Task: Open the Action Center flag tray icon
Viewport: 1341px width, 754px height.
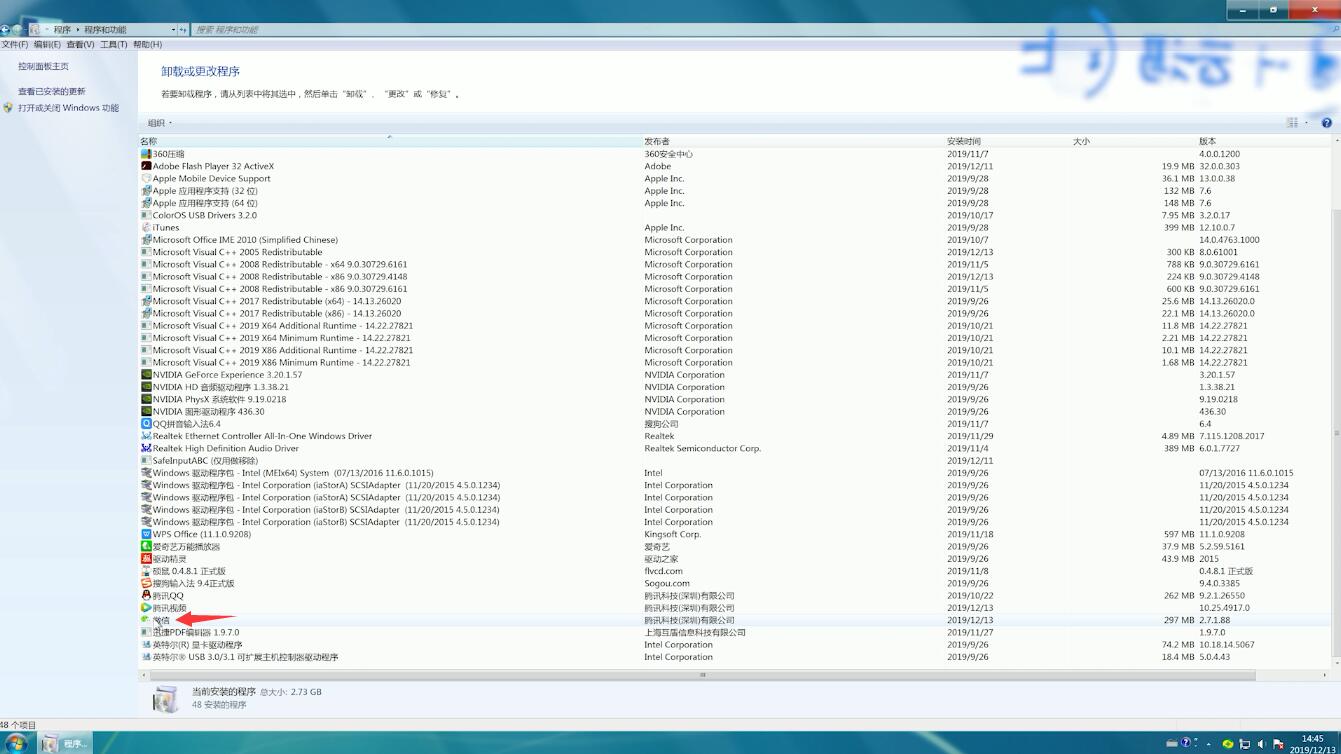Action: click(x=1278, y=744)
